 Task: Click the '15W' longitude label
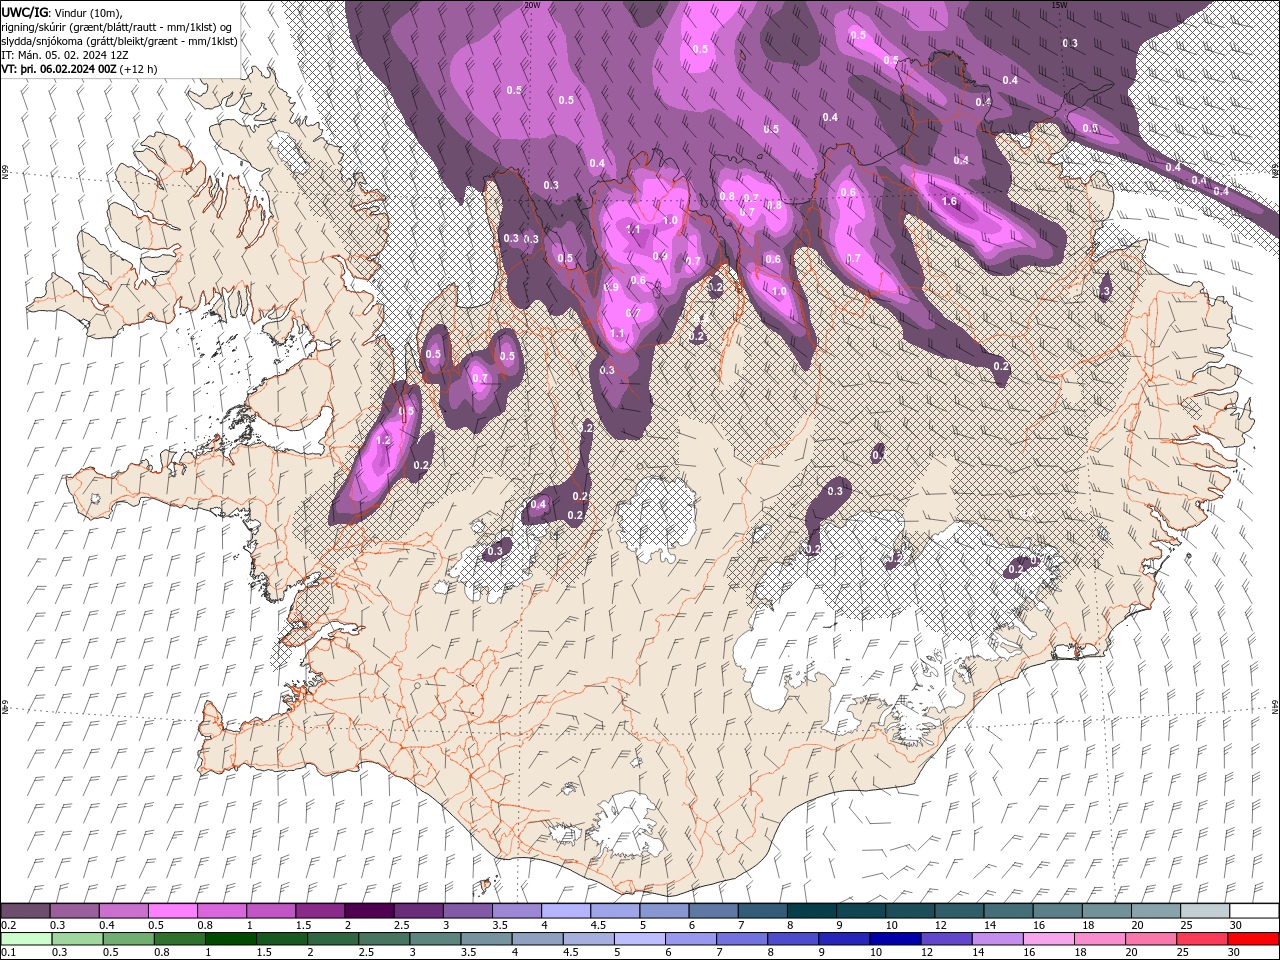pyautogui.click(x=1060, y=5)
